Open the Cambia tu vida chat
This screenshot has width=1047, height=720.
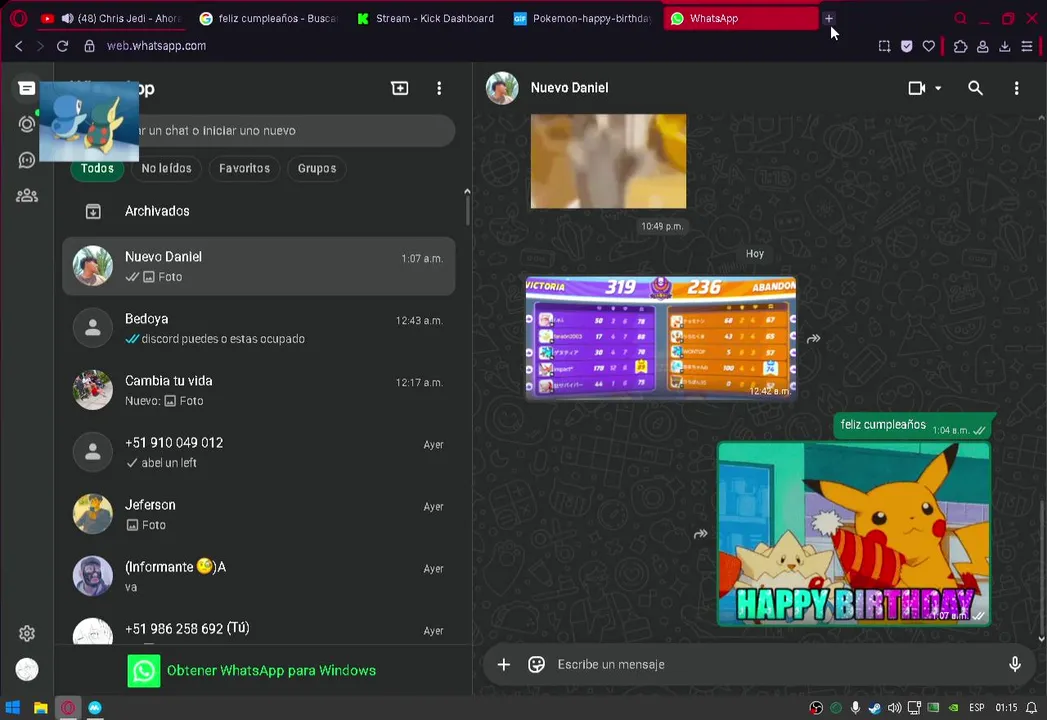coord(259,390)
